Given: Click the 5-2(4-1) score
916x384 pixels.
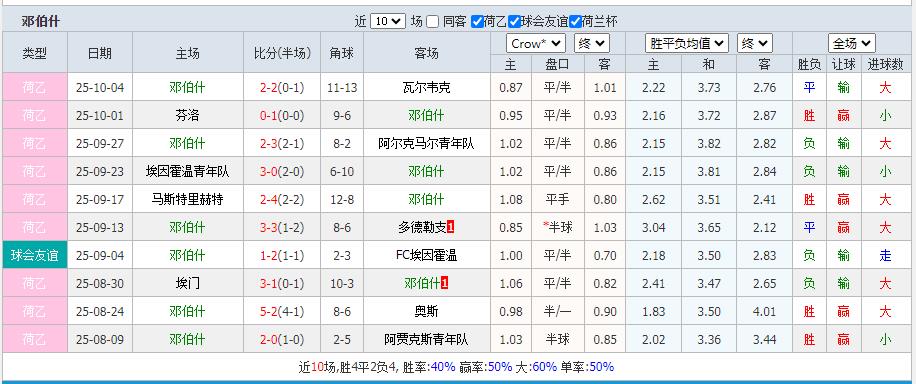Looking at the screenshot, I should click(x=282, y=313).
